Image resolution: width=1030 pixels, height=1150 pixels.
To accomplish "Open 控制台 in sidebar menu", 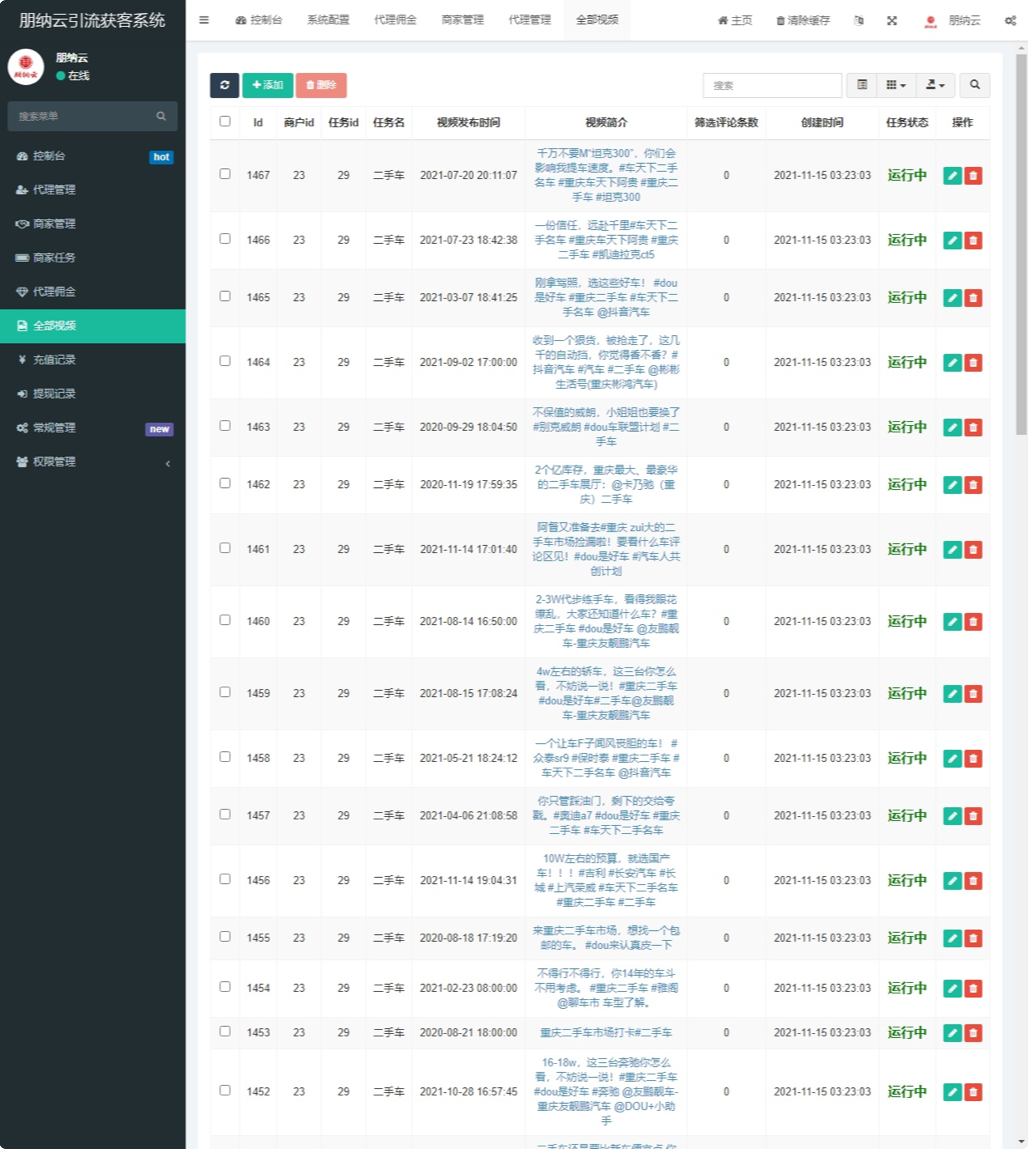I will point(93,155).
